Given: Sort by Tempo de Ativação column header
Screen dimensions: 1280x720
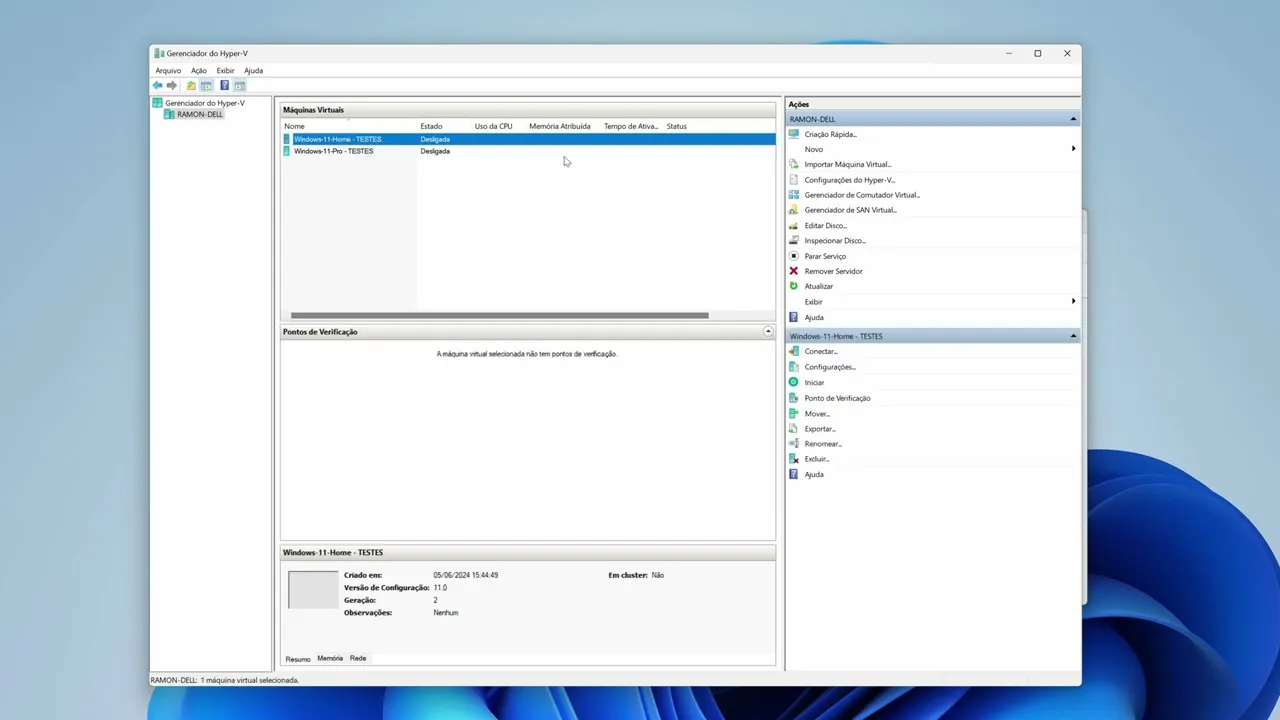Looking at the screenshot, I should coord(632,126).
